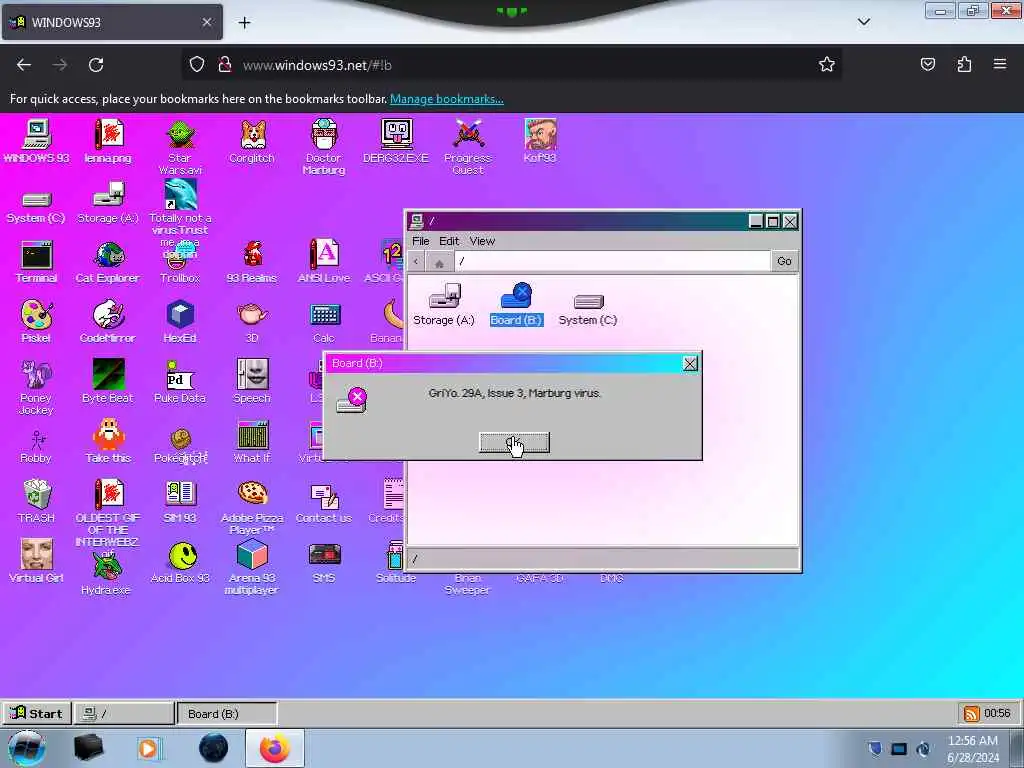Open the View menu in explorer
Viewport: 1024px width, 768px height.
tap(482, 241)
